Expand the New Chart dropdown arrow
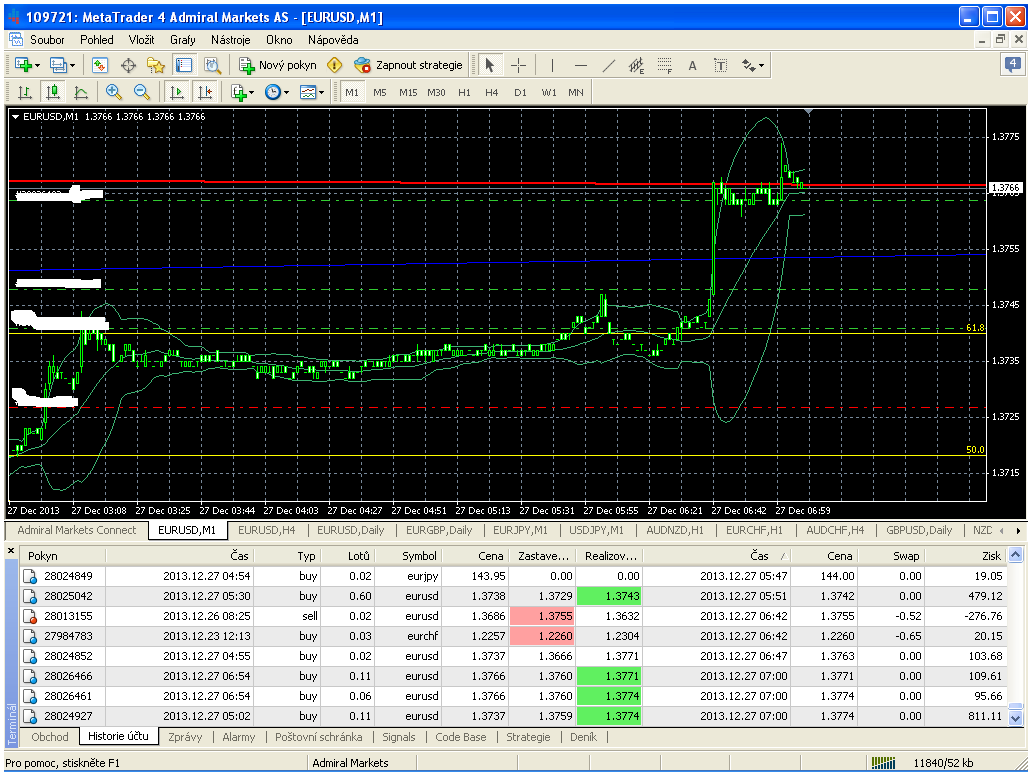This screenshot has width=1032, height=776. pyautogui.click(x=38, y=65)
